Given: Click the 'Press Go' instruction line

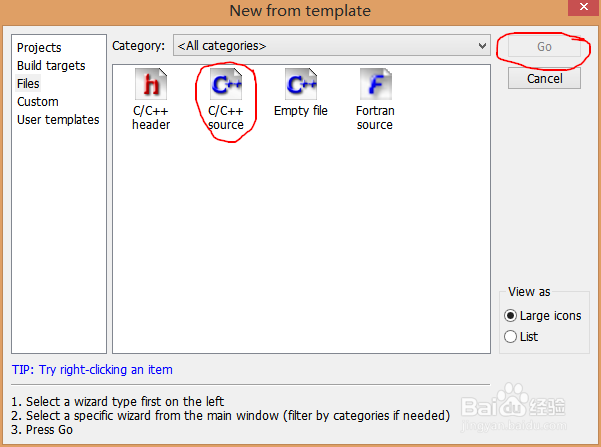Looking at the screenshot, I should pyautogui.click(x=42, y=430).
